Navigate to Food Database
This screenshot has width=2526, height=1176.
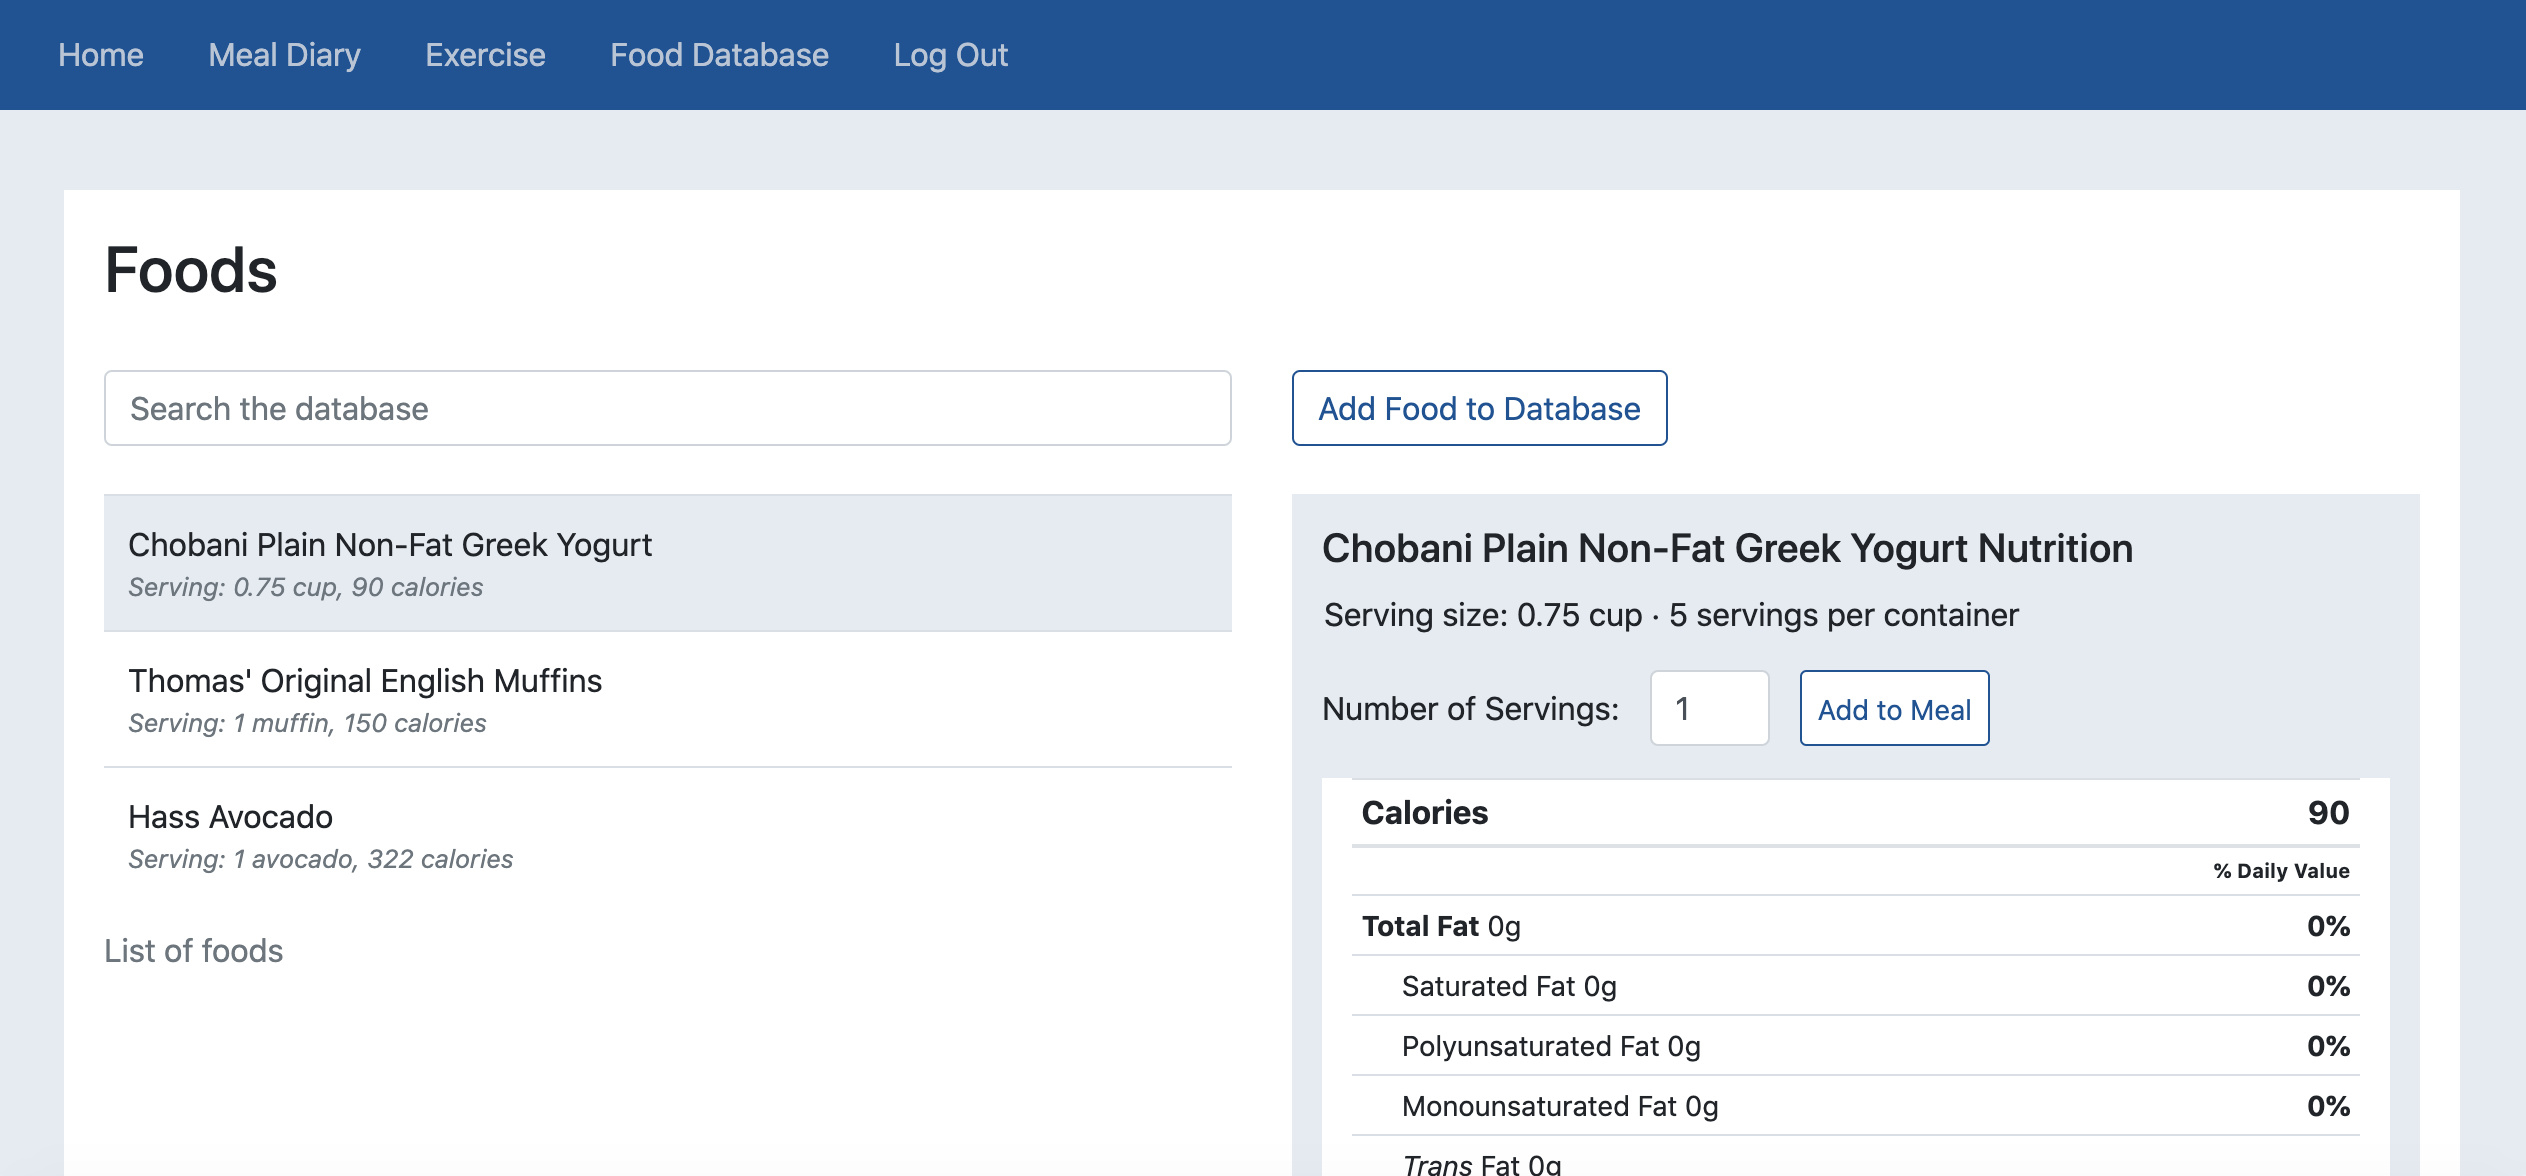pyautogui.click(x=719, y=55)
